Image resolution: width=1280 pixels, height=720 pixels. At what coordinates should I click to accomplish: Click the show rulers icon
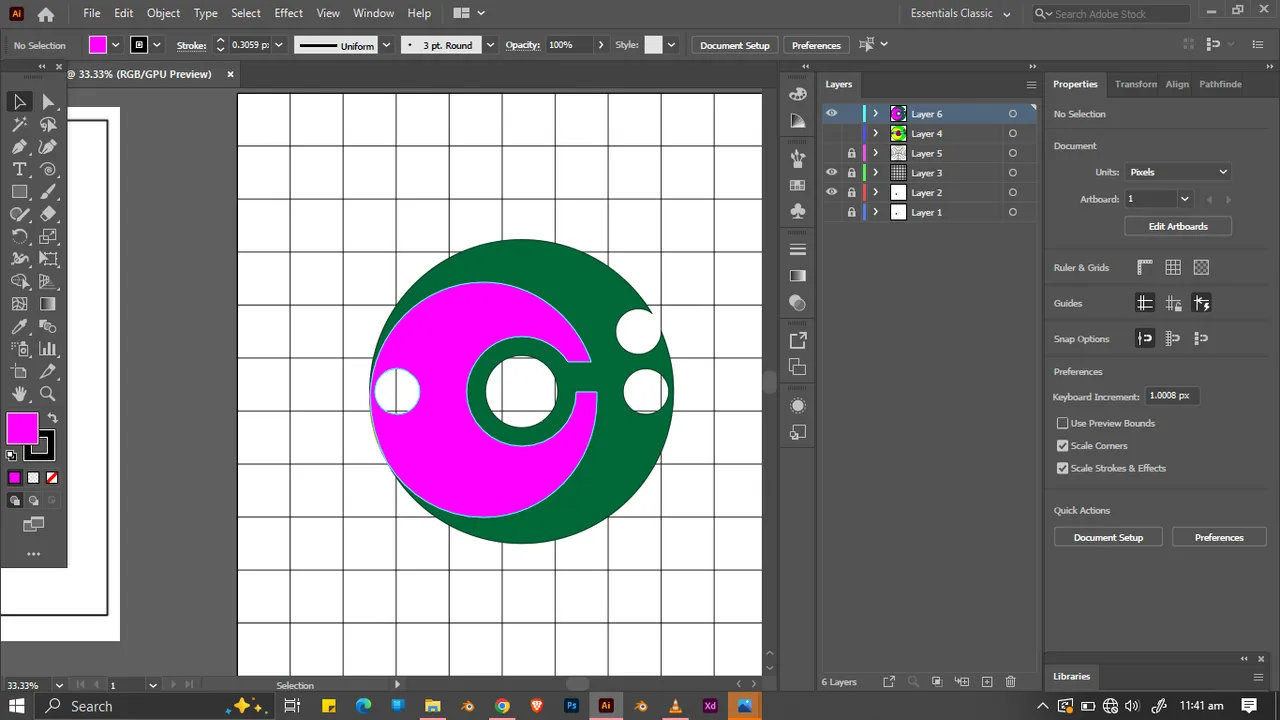(1145, 267)
